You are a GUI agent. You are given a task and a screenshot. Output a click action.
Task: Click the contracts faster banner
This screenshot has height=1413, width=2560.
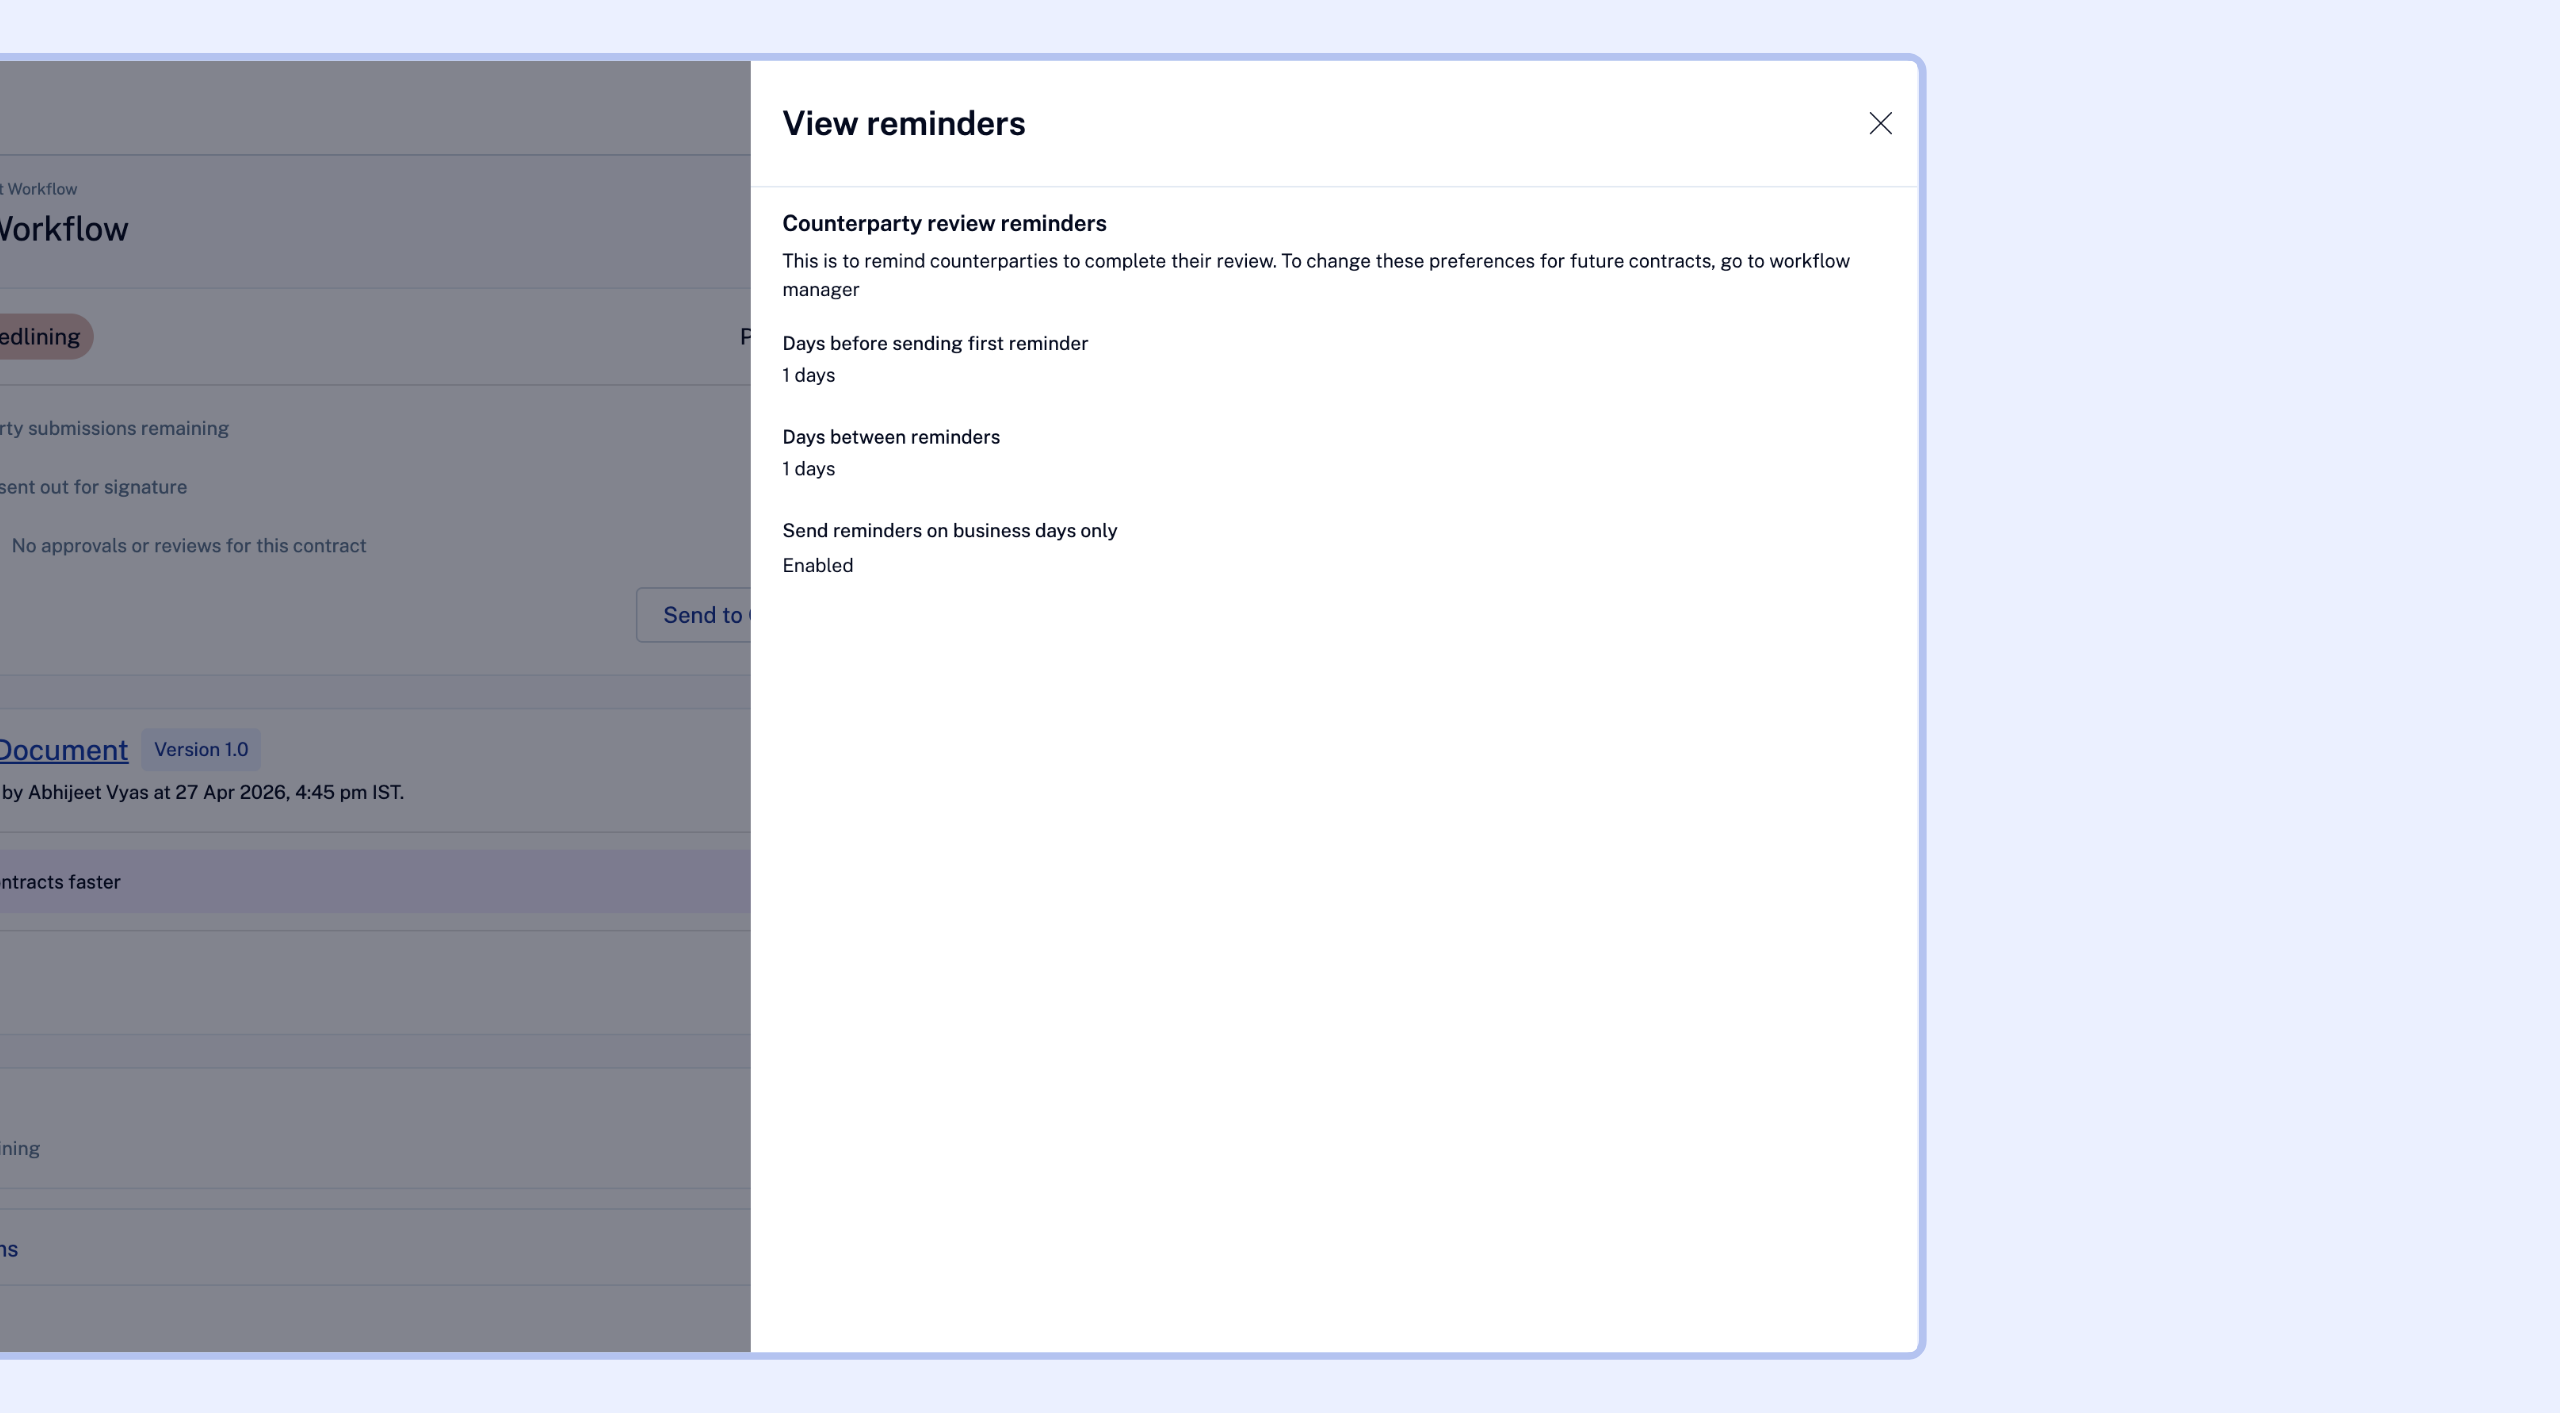[60, 882]
